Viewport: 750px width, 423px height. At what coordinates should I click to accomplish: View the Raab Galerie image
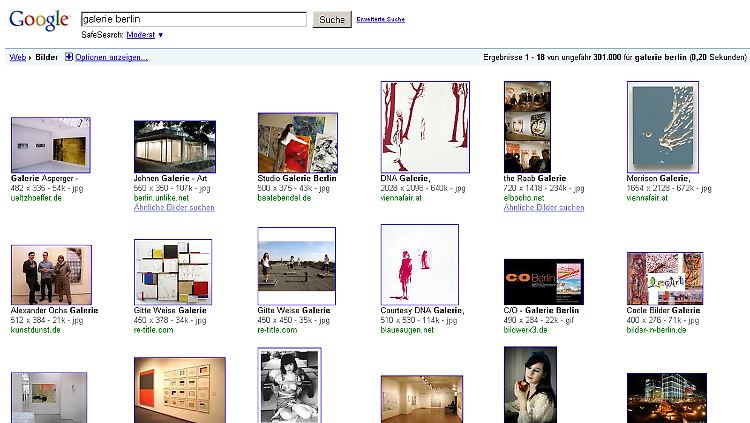[x=527, y=127]
